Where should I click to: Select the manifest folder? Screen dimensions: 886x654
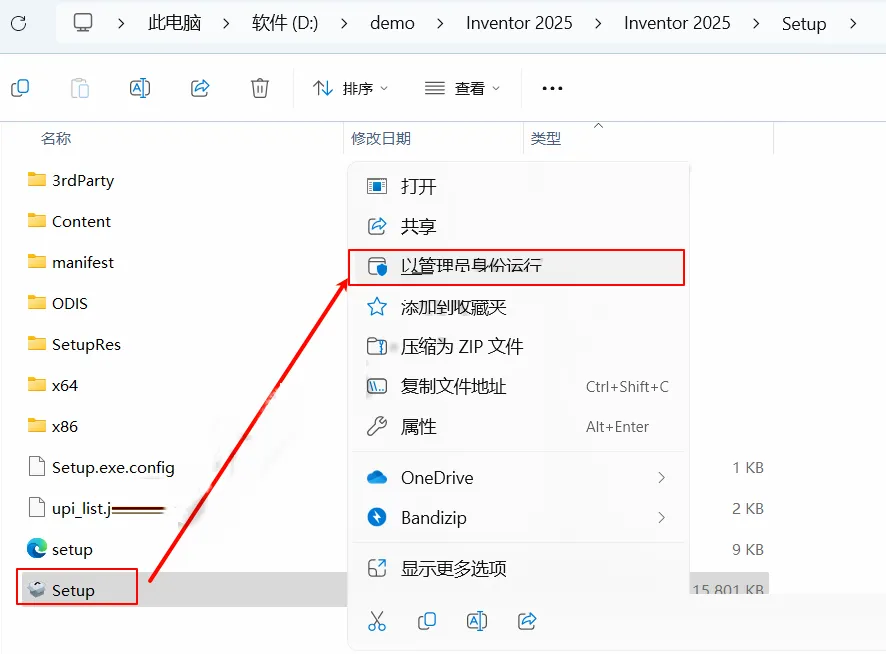pyautogui.click(x=70, y=262)
